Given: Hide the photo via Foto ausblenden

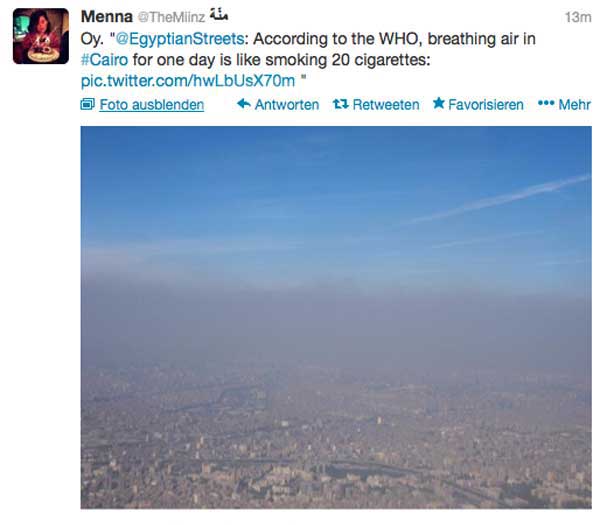Looking at the screenshot, I should click(152, 104).
